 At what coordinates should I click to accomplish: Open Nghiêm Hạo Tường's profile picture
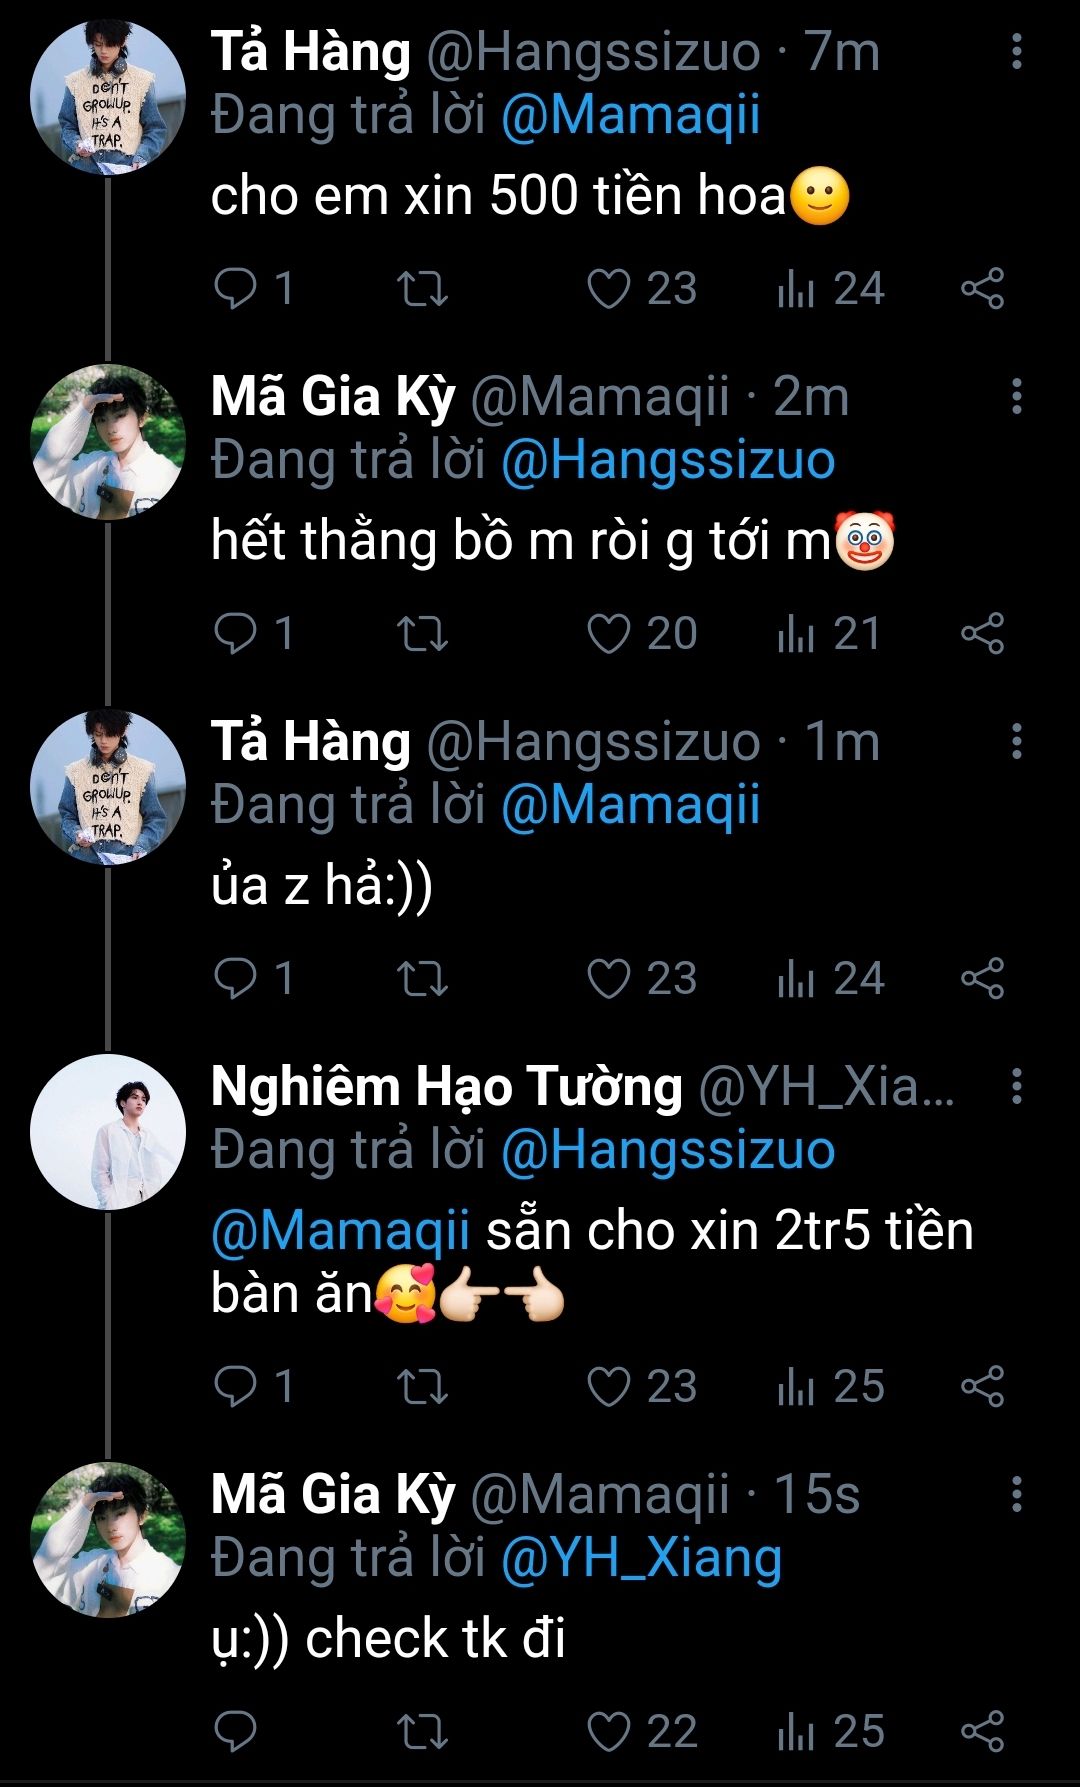coord(108,1132)
